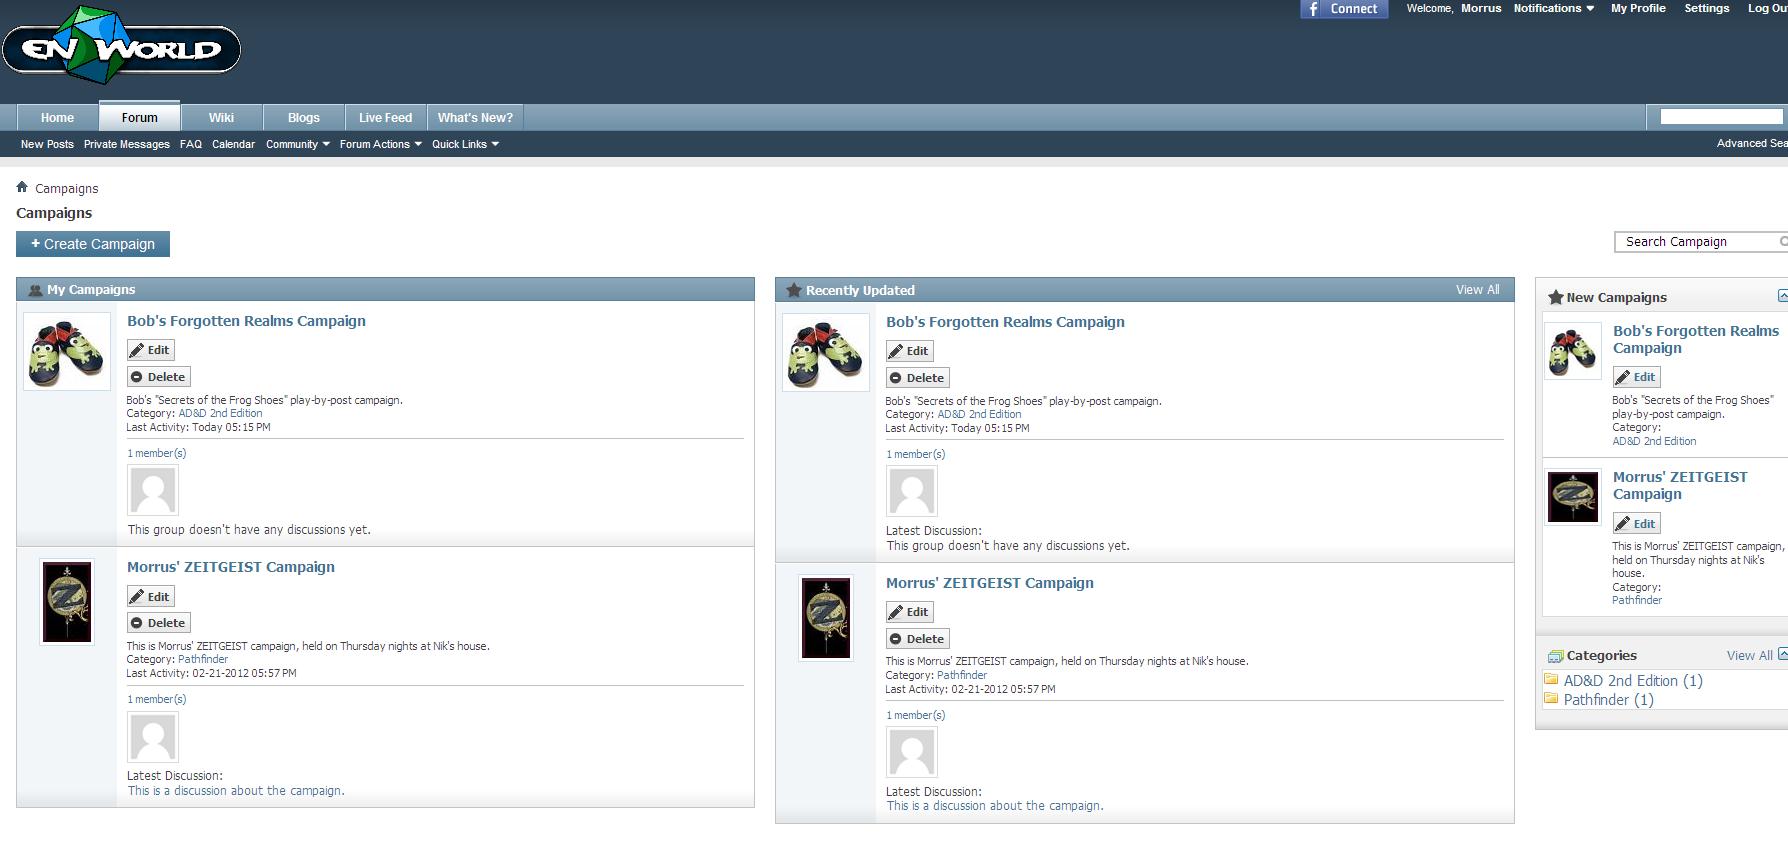
Task: Expand the Forum Actions menu
Action: click(x=380, y=144)
